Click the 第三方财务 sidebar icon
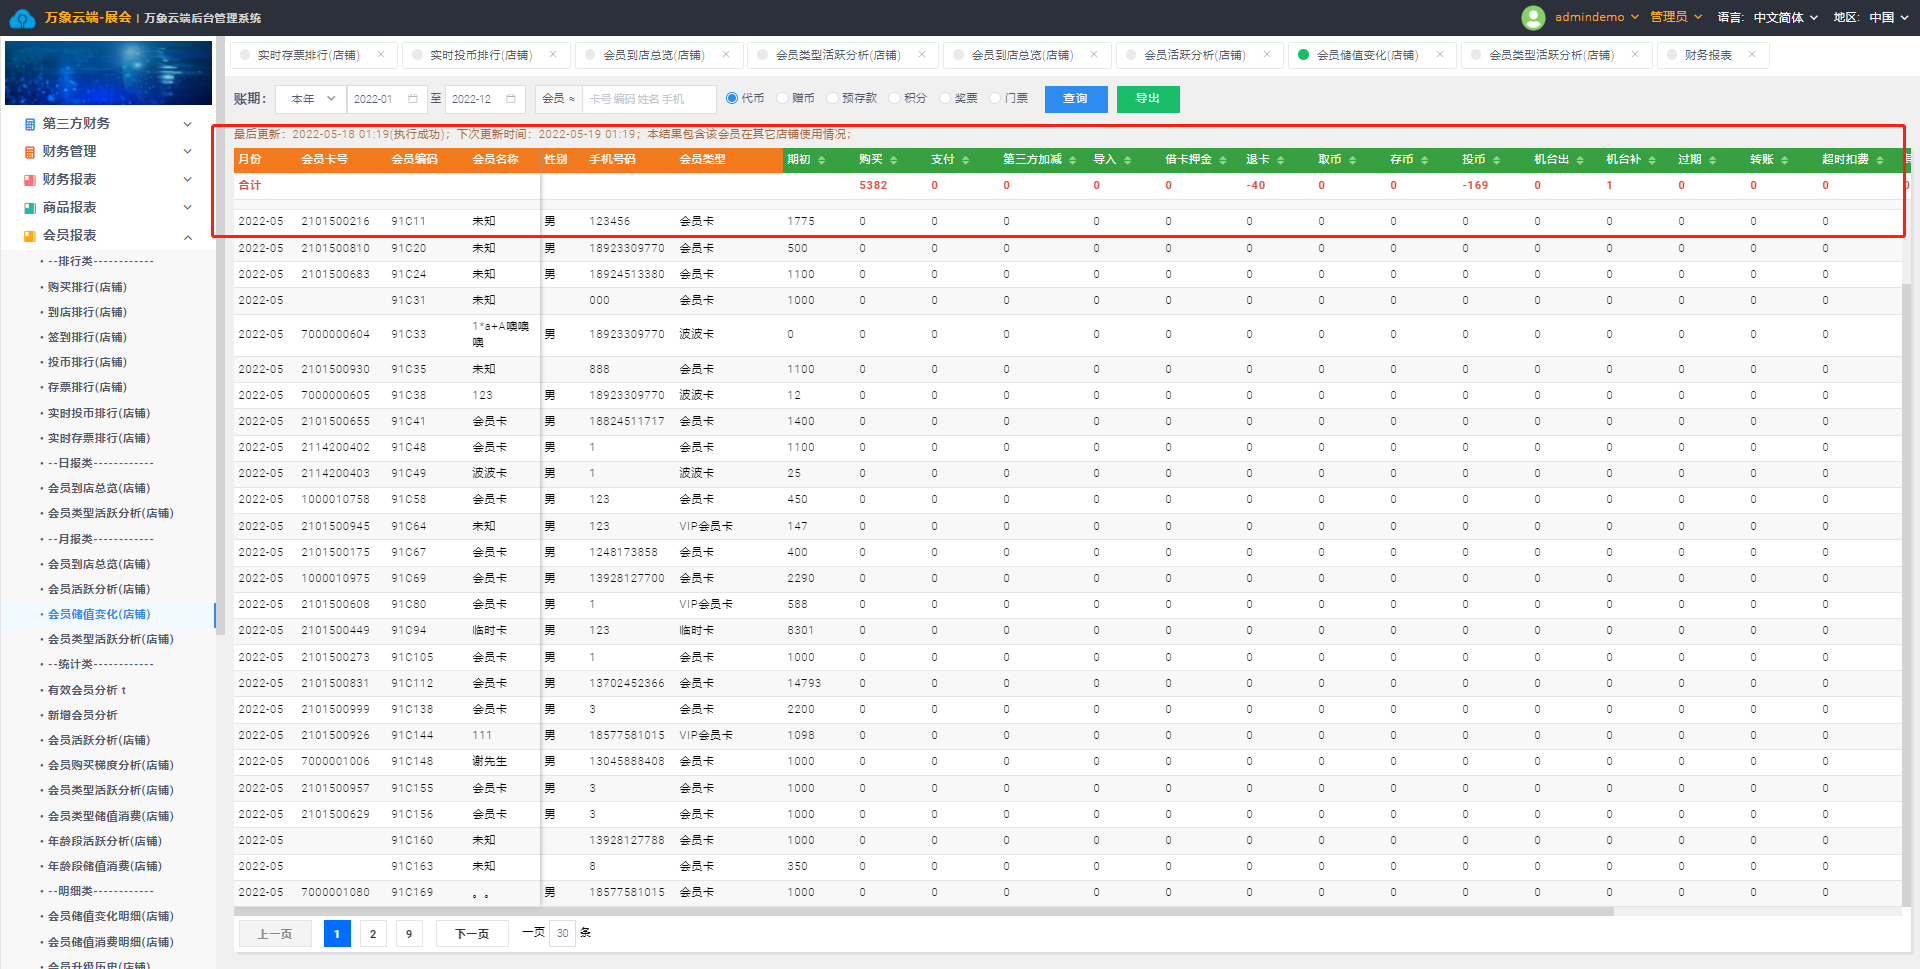Image resolution: width=1920 pixels, height=969 pixels. click(x=30, y=124)
